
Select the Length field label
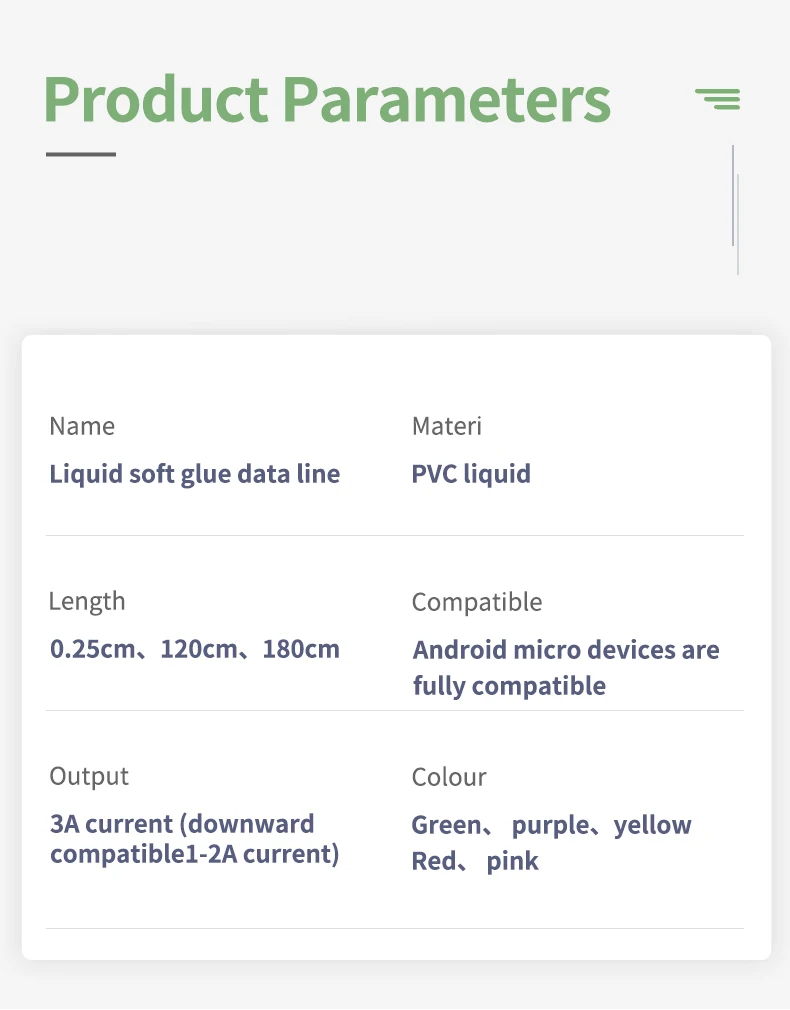87,601
